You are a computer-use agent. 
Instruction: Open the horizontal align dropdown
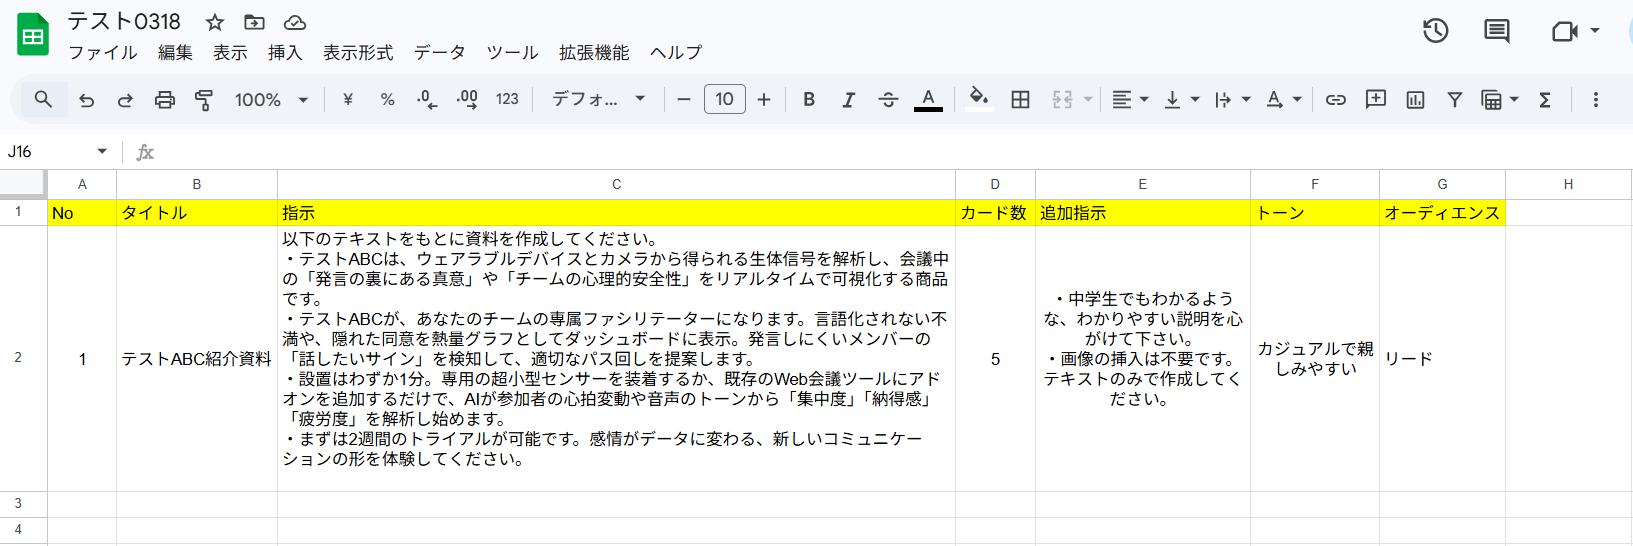click(x=1130, y=100)
